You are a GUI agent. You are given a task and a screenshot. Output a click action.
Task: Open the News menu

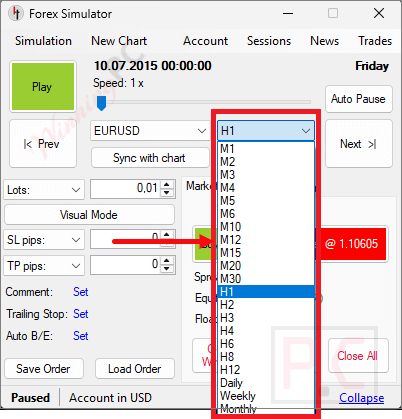point(324,41)
